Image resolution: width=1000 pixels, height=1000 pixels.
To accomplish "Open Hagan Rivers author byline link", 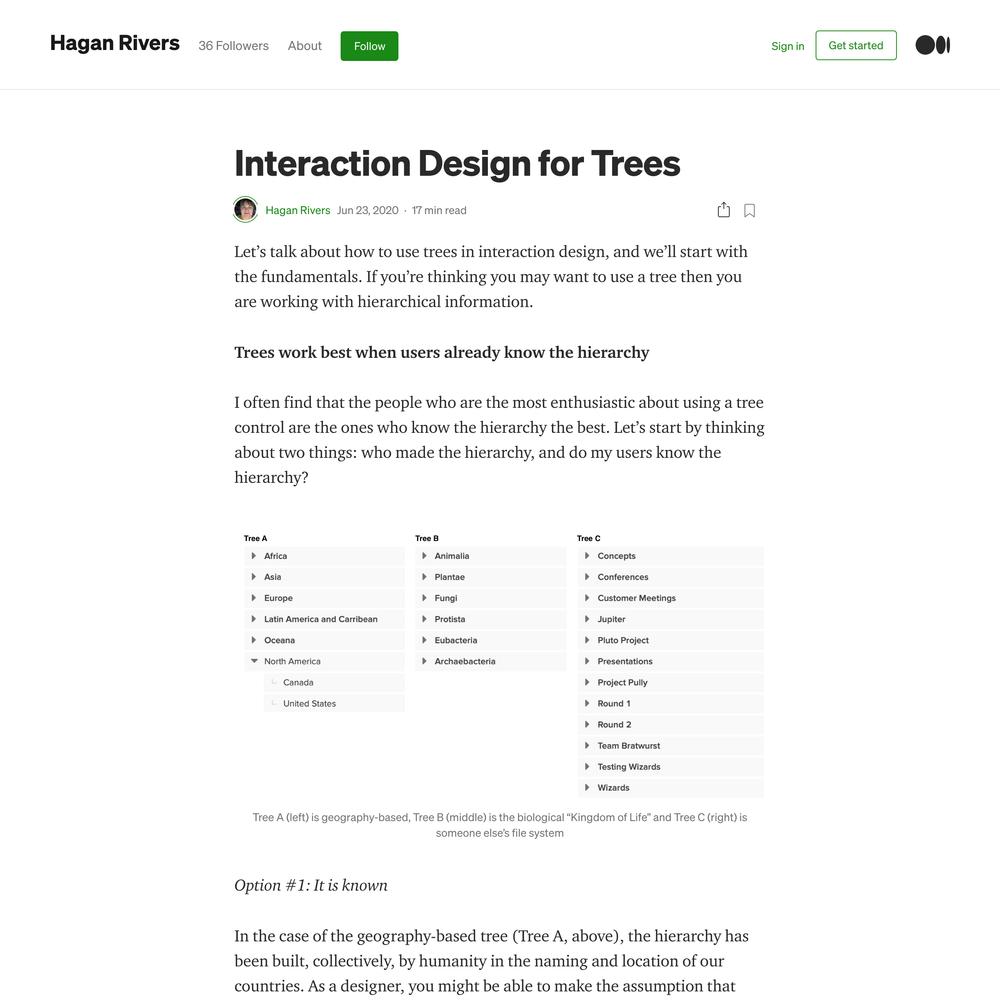I will (298, 210).
